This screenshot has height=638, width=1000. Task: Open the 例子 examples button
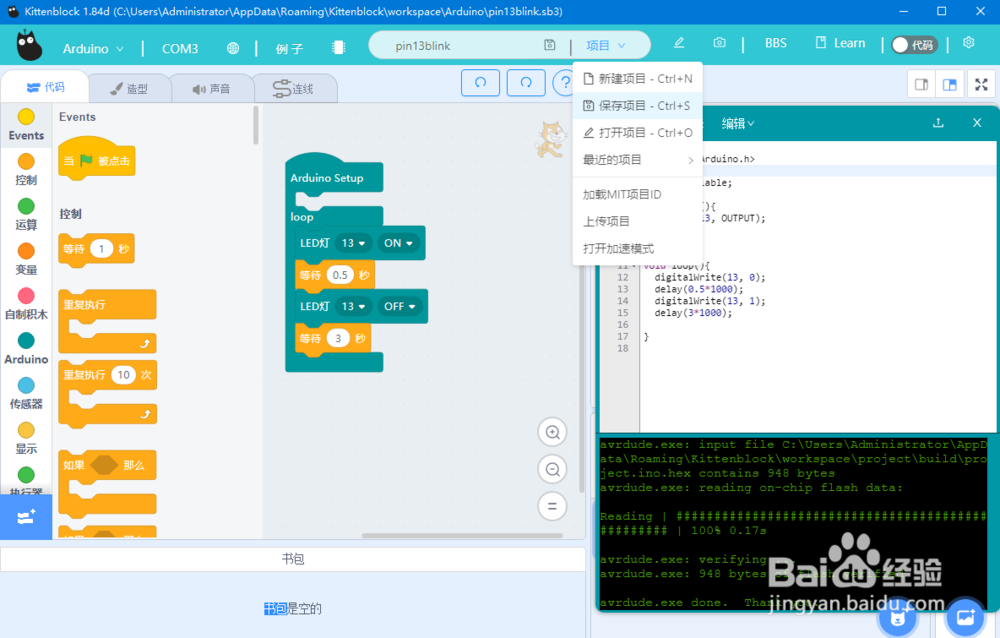(289, 48)
